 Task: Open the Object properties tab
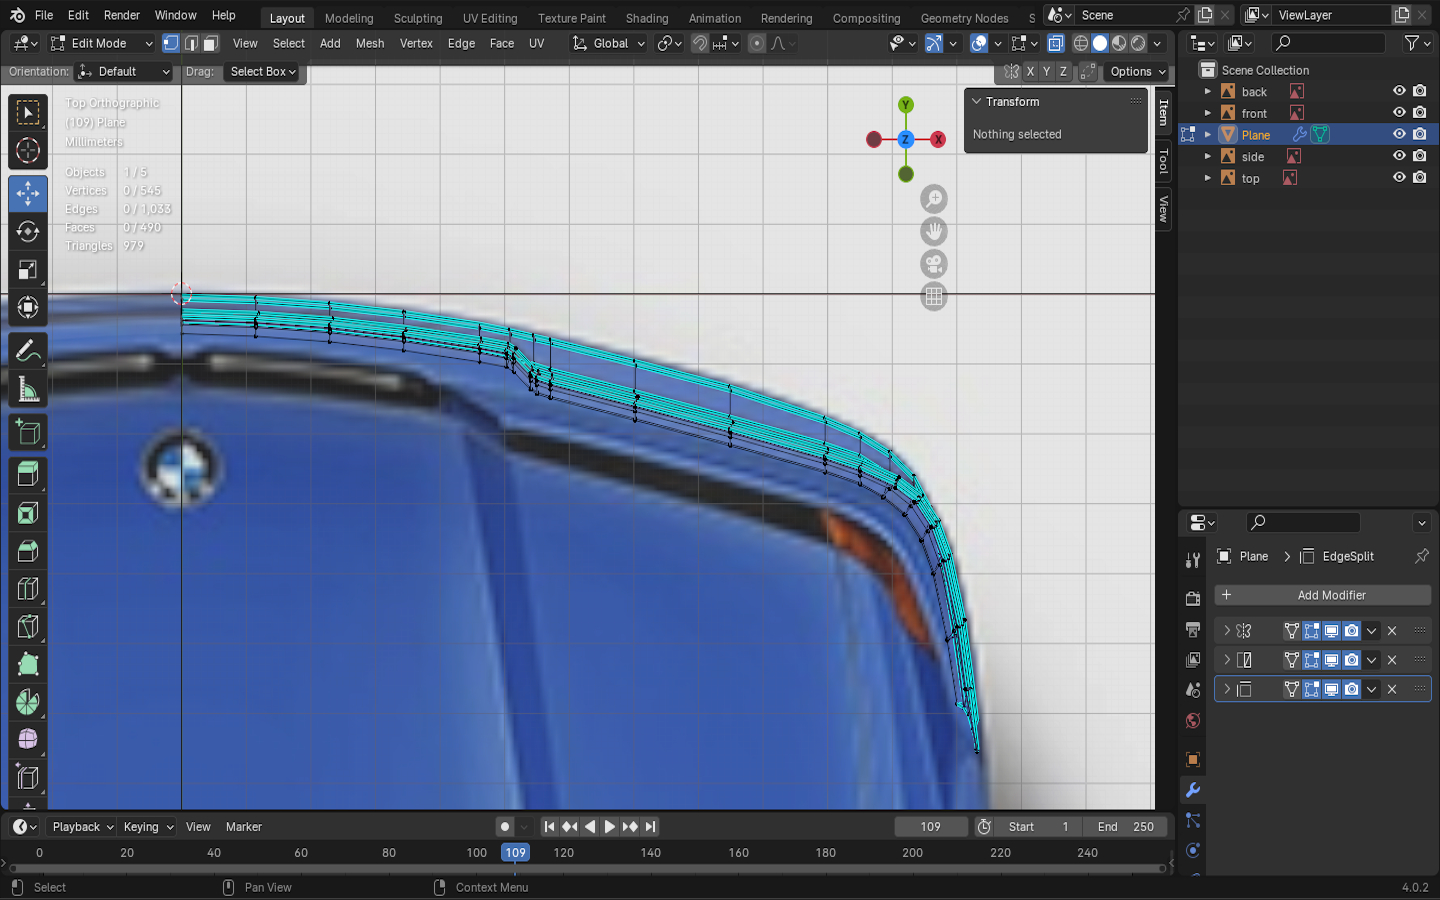[1192, 760]
